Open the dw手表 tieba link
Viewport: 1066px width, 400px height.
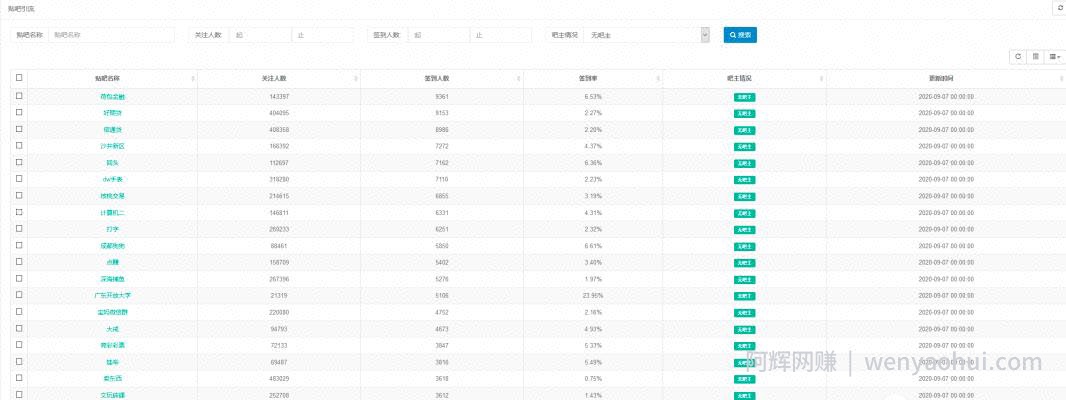(x=112, y=180)
